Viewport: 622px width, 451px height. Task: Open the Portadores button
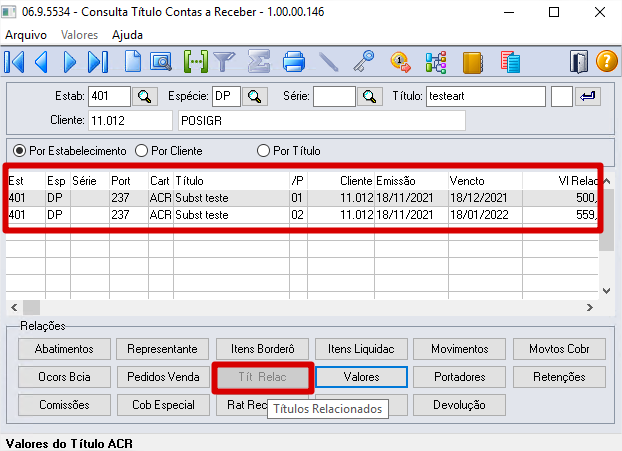click(460, 377)
